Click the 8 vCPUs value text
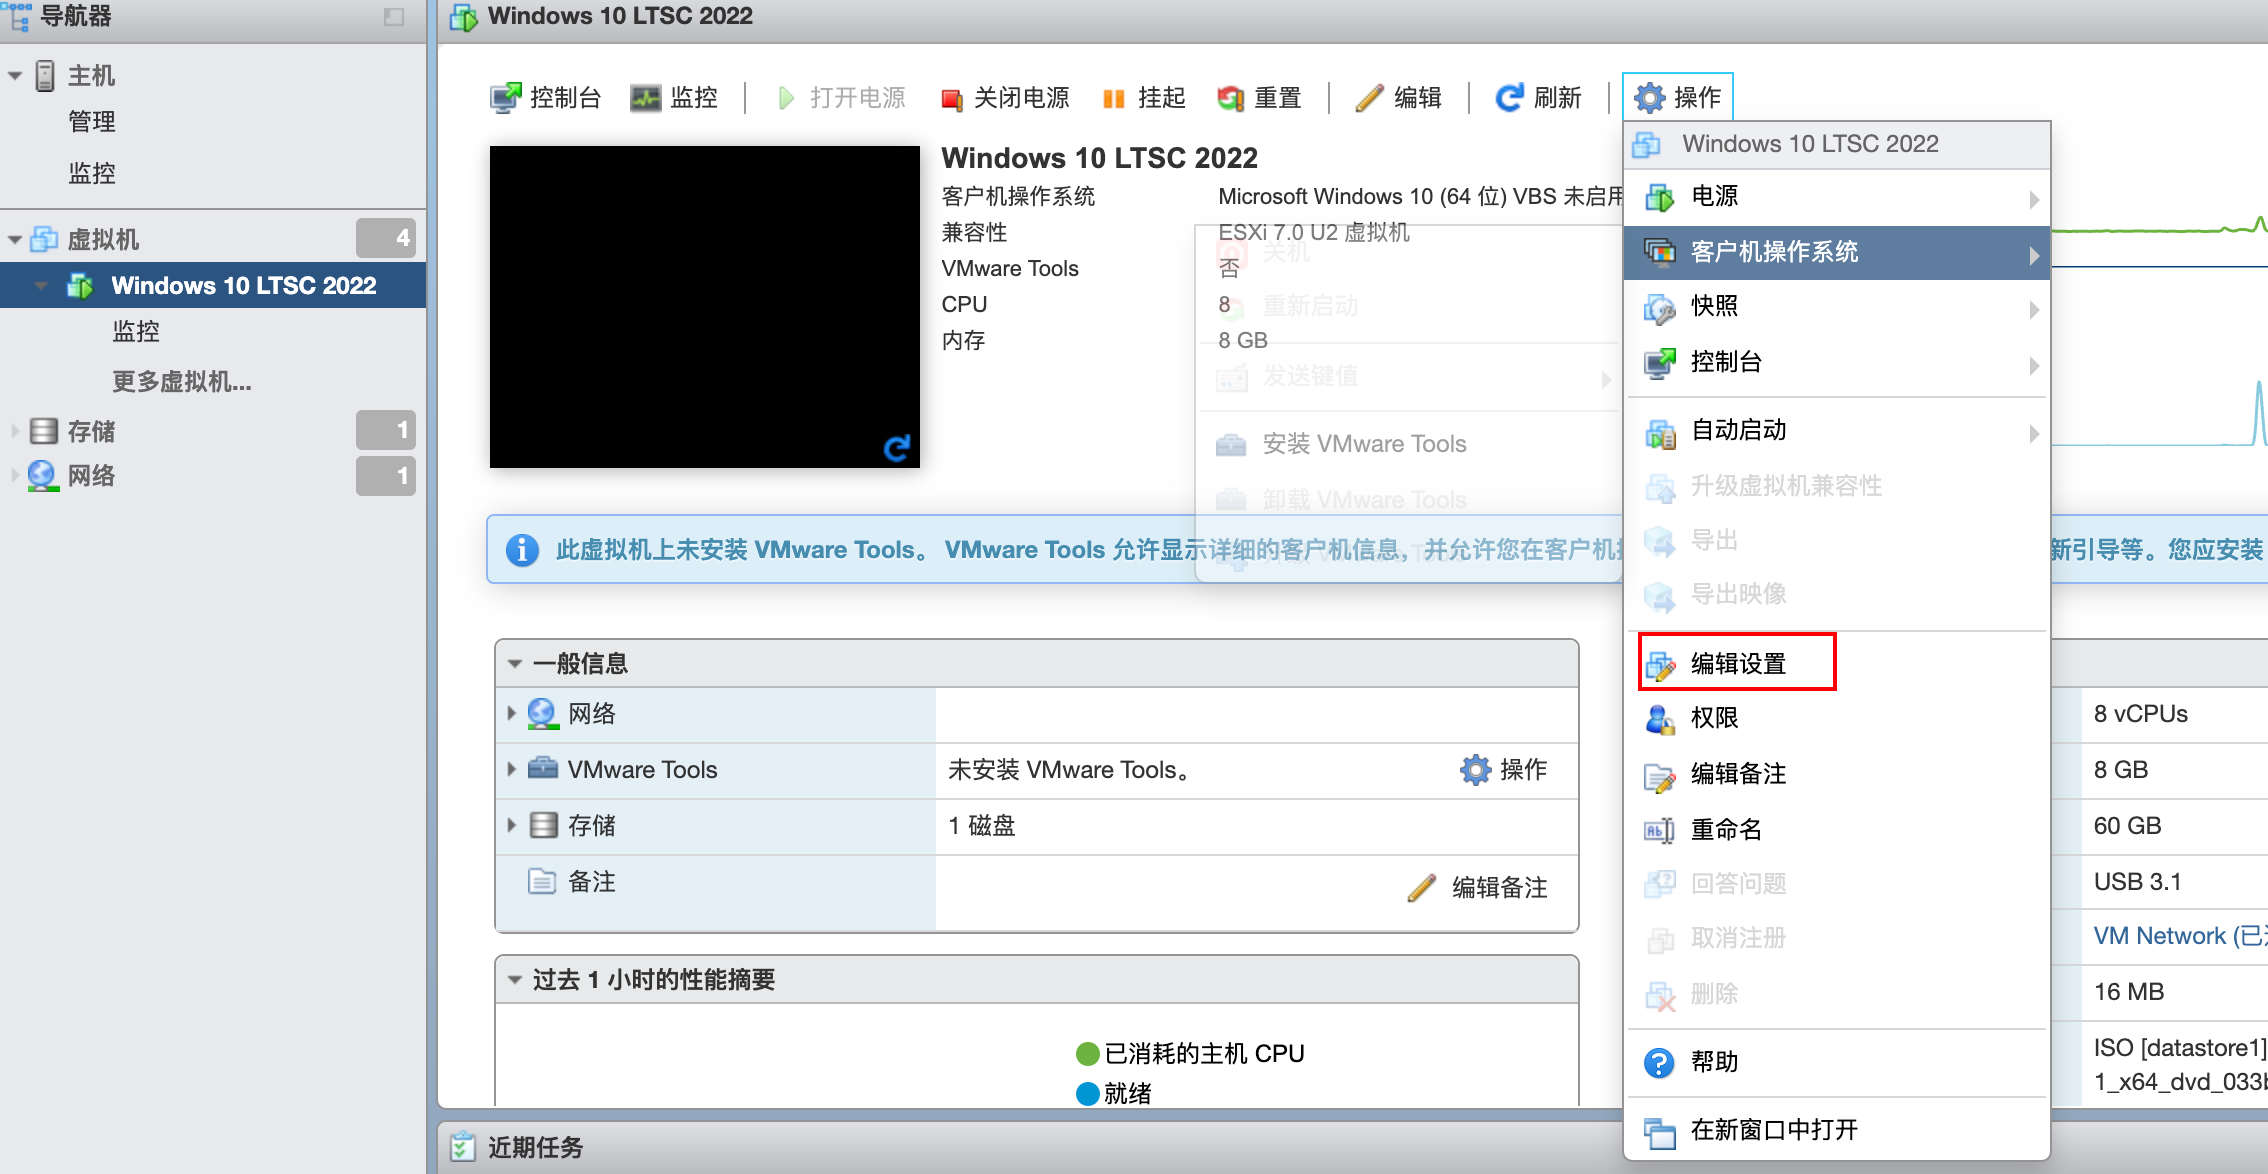The width and height of the screenshot is (2268, 1174). point(2140,714)
